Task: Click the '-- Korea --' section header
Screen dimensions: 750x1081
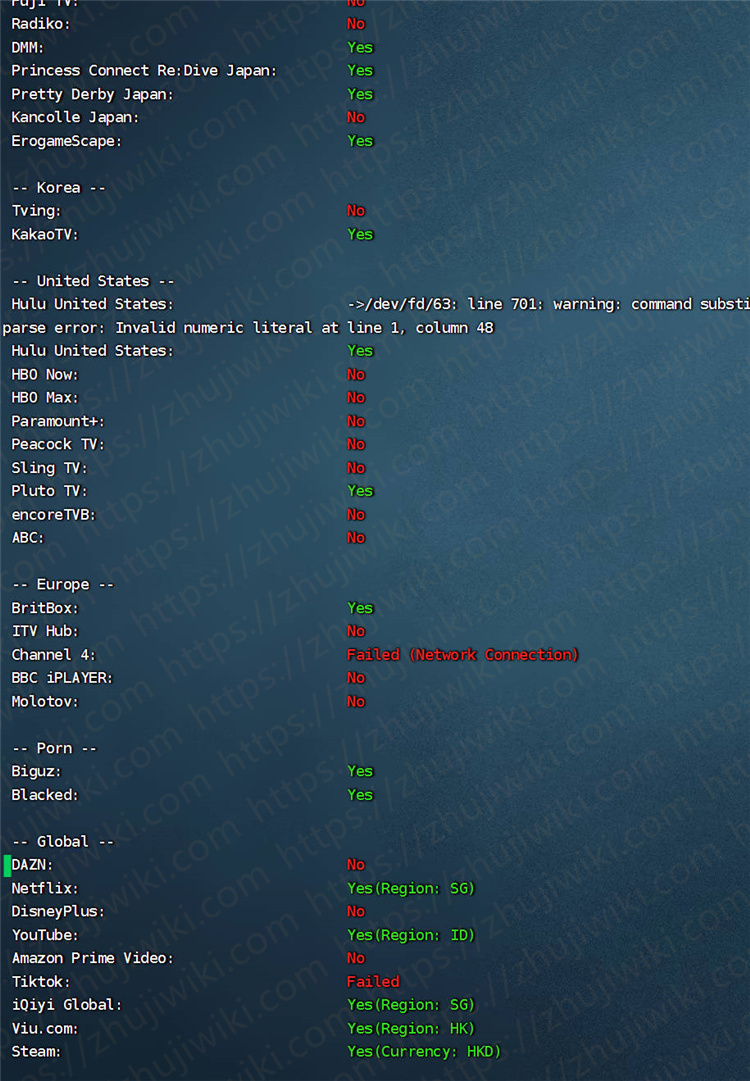Action: click(59, 188)
